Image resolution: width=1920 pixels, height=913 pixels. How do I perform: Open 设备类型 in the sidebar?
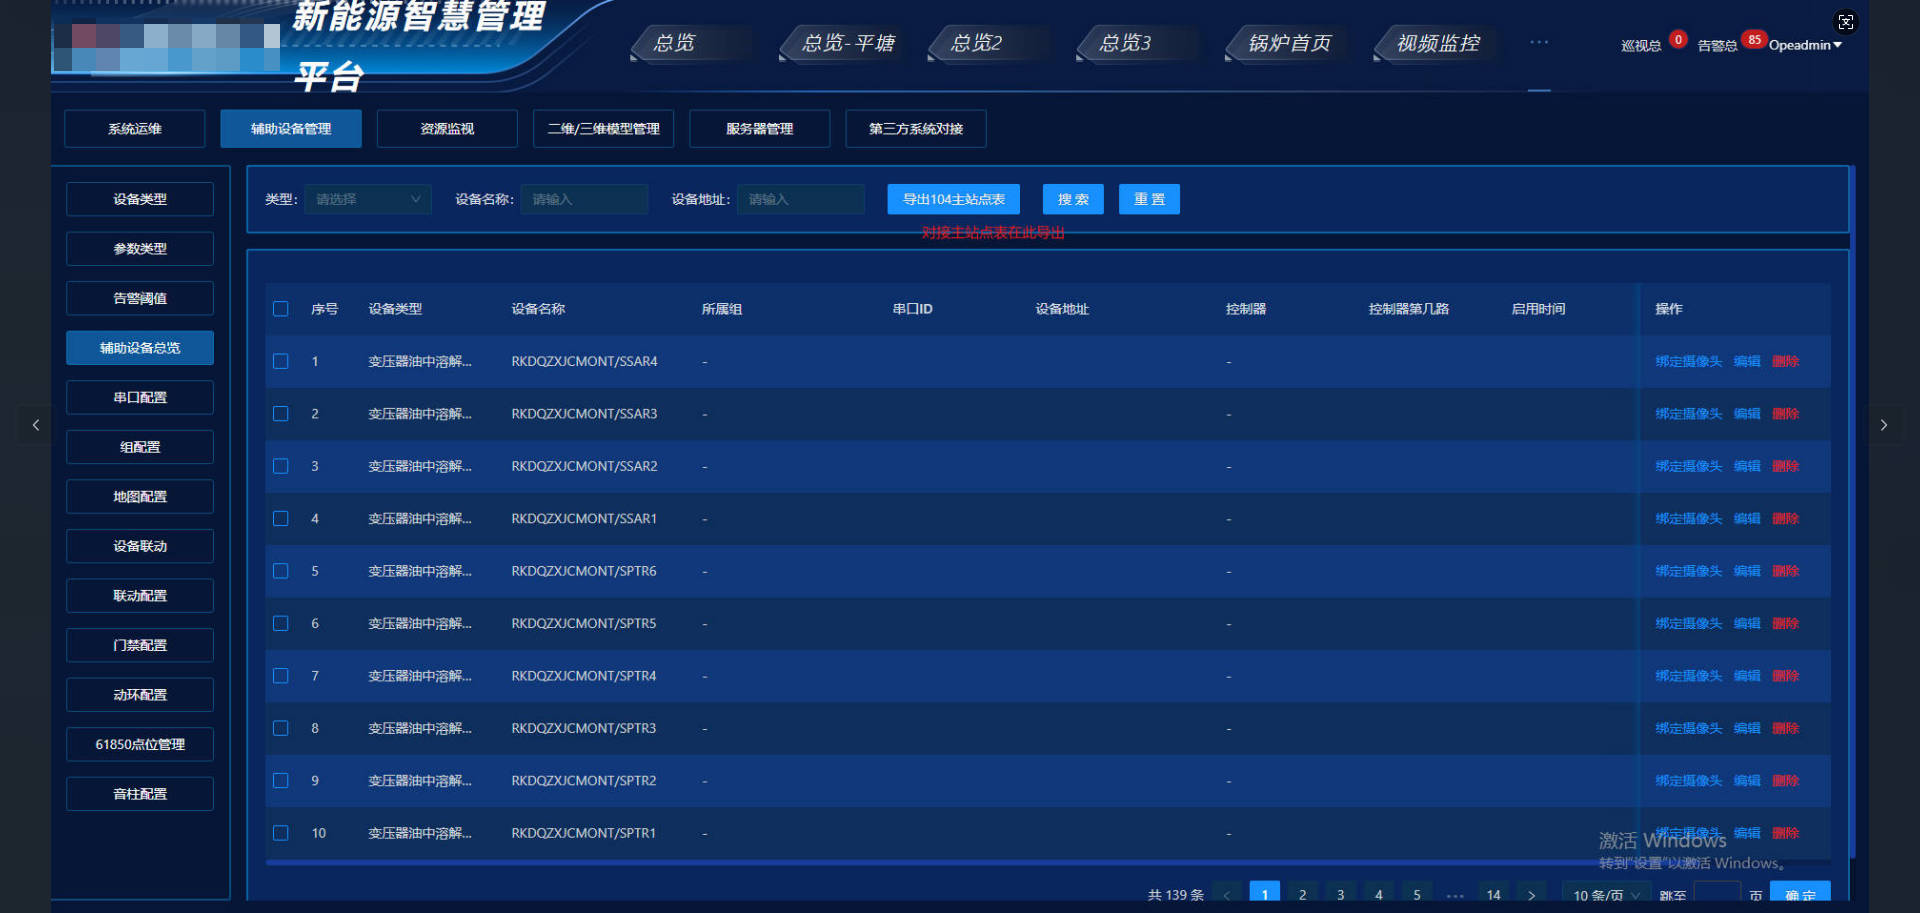pyautogui.click(x=140, y=199)
